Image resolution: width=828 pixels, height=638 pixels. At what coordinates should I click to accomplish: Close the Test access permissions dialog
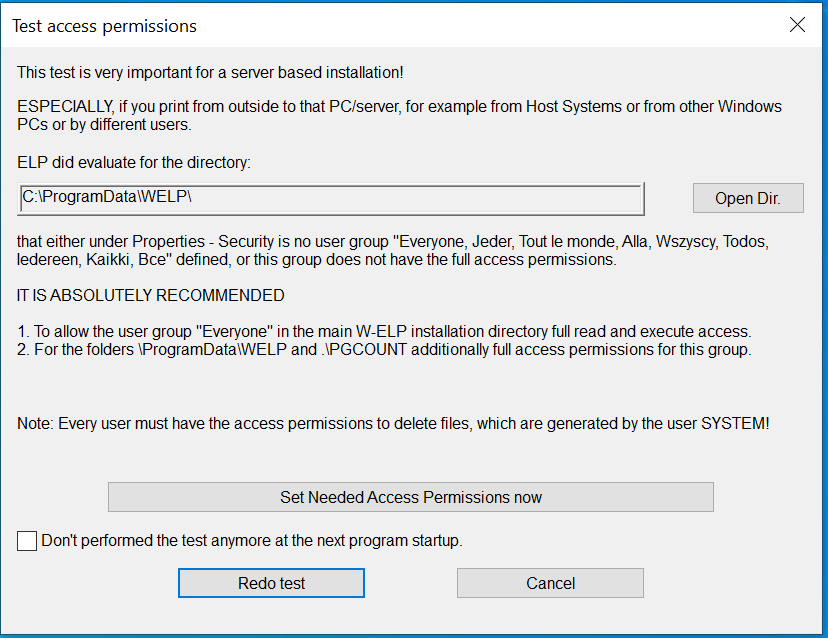pos(797,26)
